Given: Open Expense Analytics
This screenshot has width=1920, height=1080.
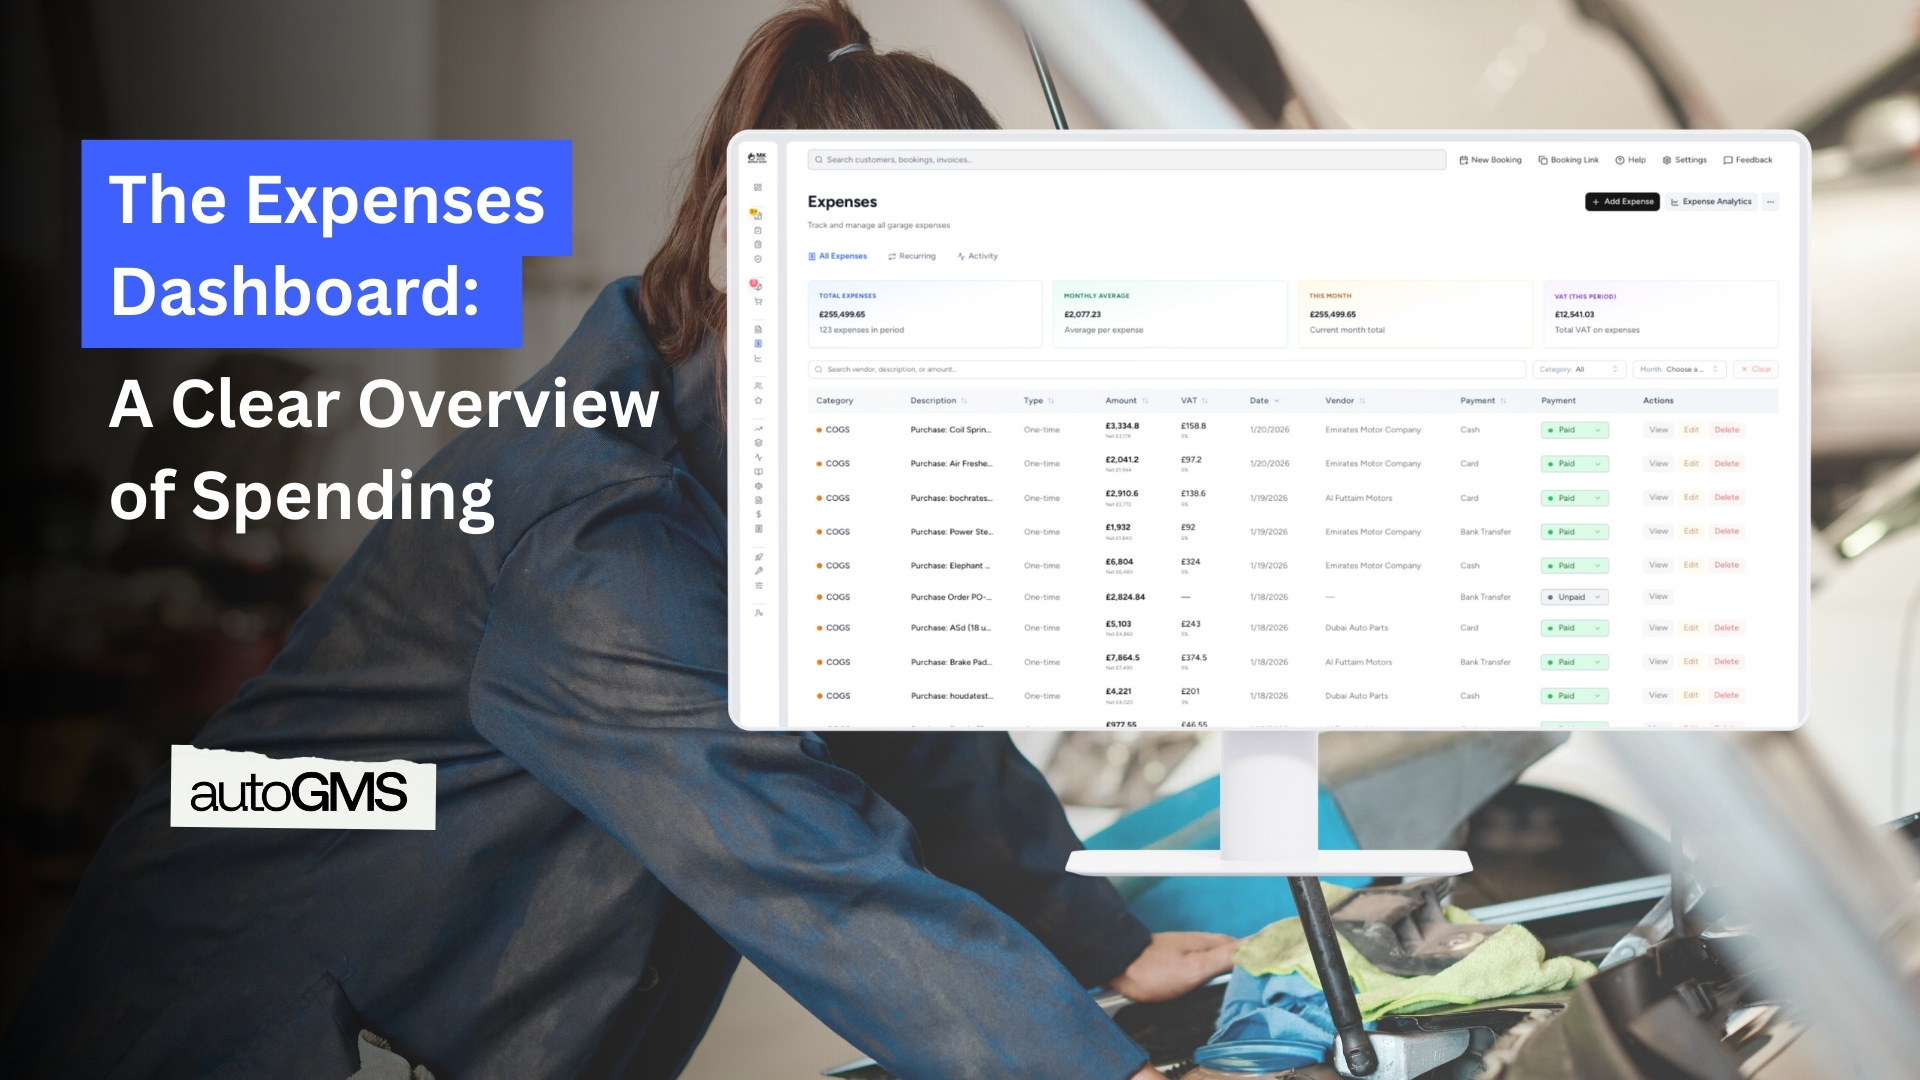Looking at the screenshot, I should (x=1710, y=202).
